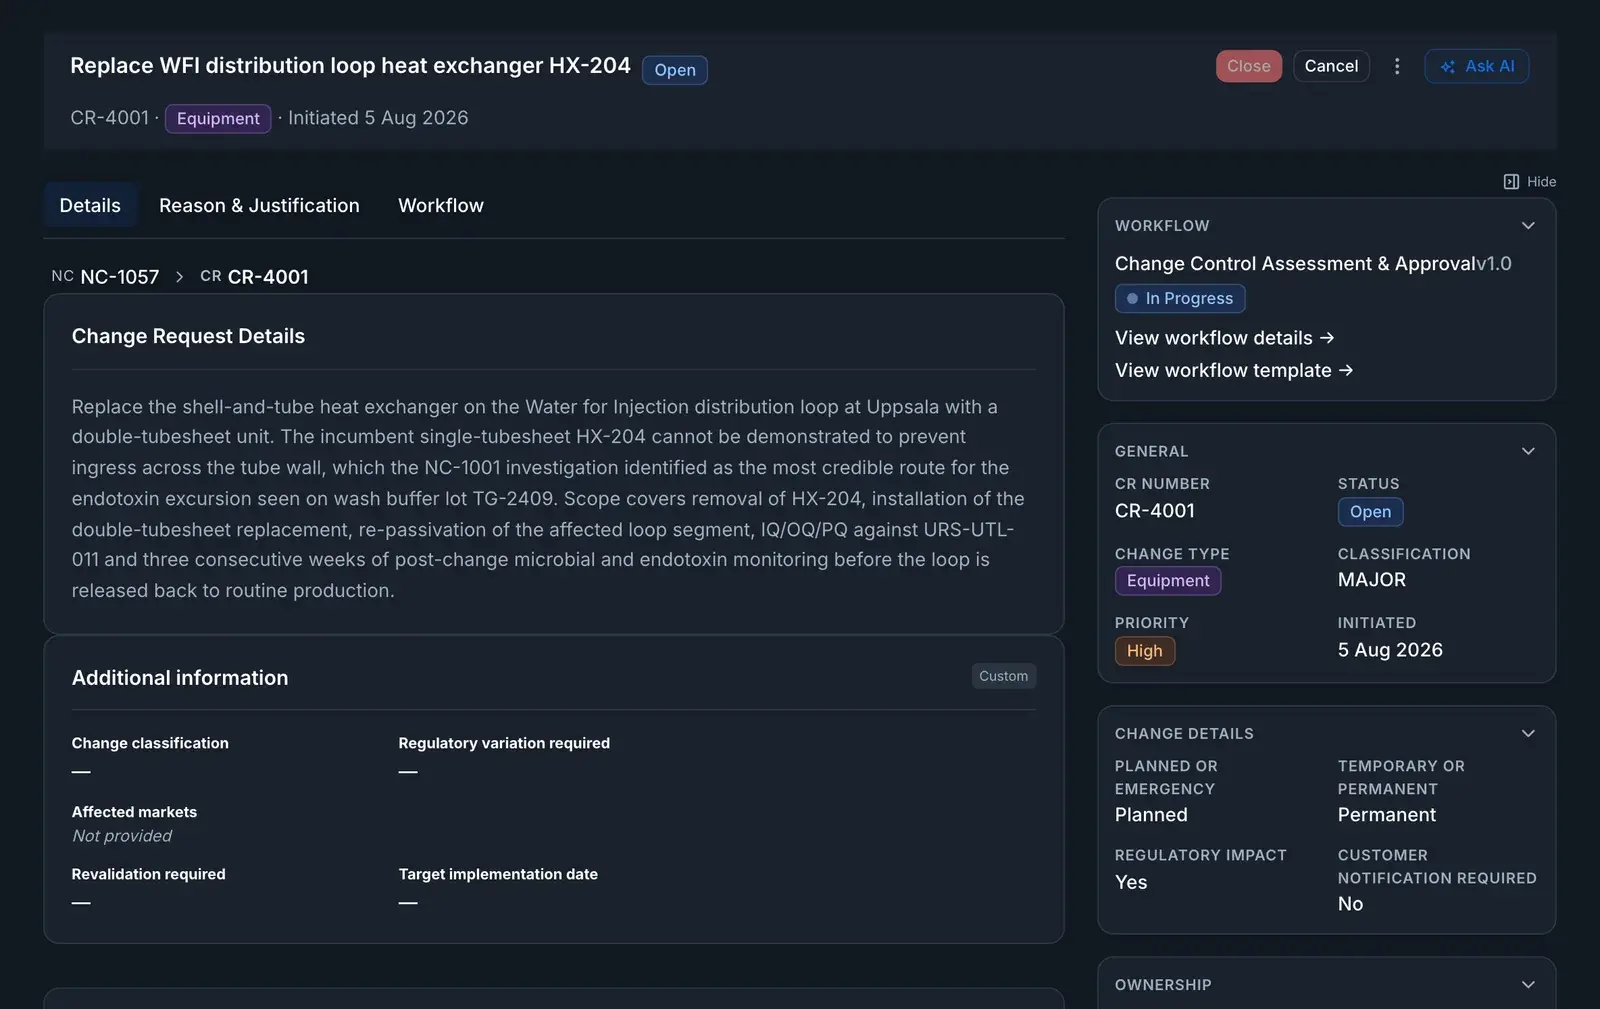Click the 'Regulatory variation required' label
Viewport: 1600px width, 1009px height.
coord(504,743)
